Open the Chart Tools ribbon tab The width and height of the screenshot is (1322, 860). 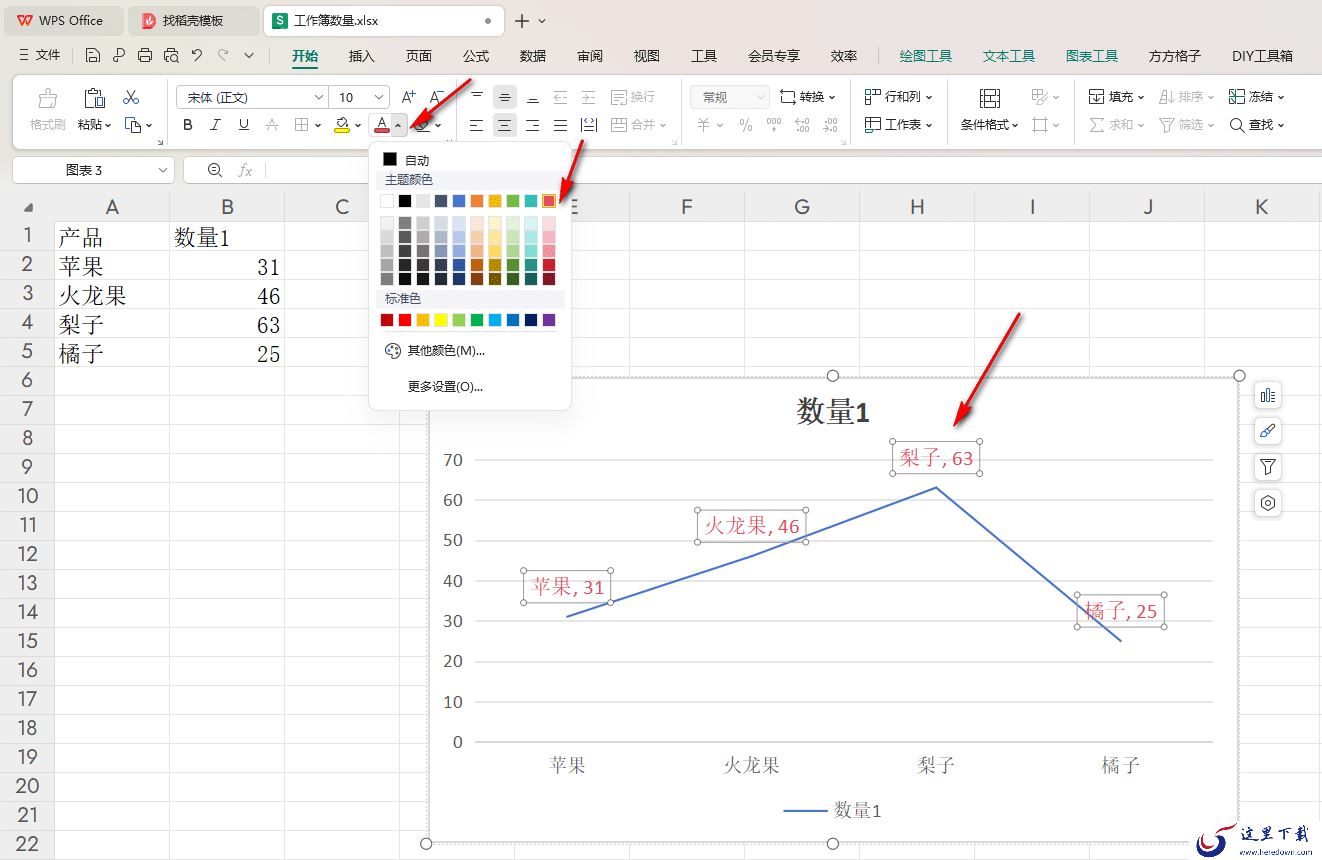point(1092,56)
